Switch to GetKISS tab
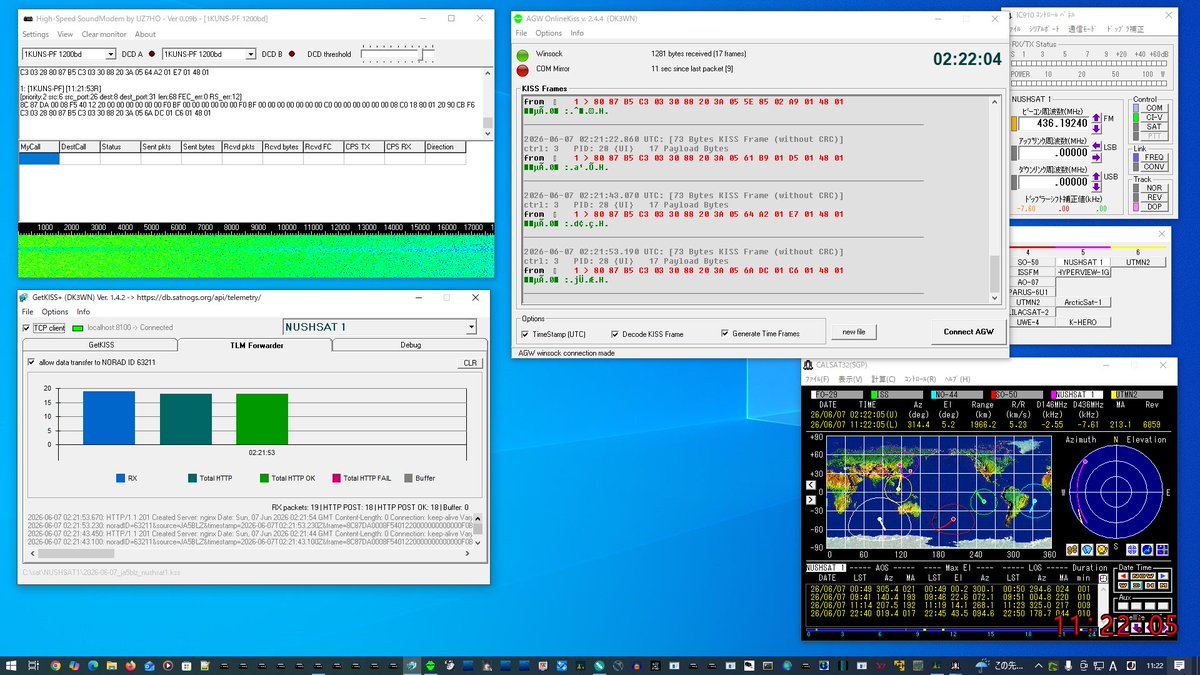 click(x=100, y=345)
